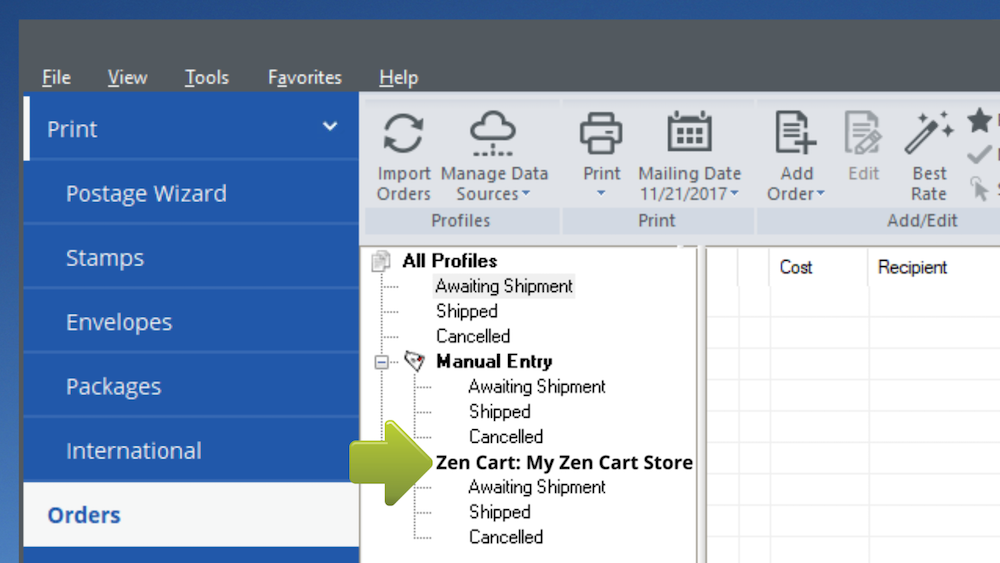Click the star icon in Add/Edit group
Viewport: 1000px width, 563px height.
pyautogui.click(x=979, y=121)
